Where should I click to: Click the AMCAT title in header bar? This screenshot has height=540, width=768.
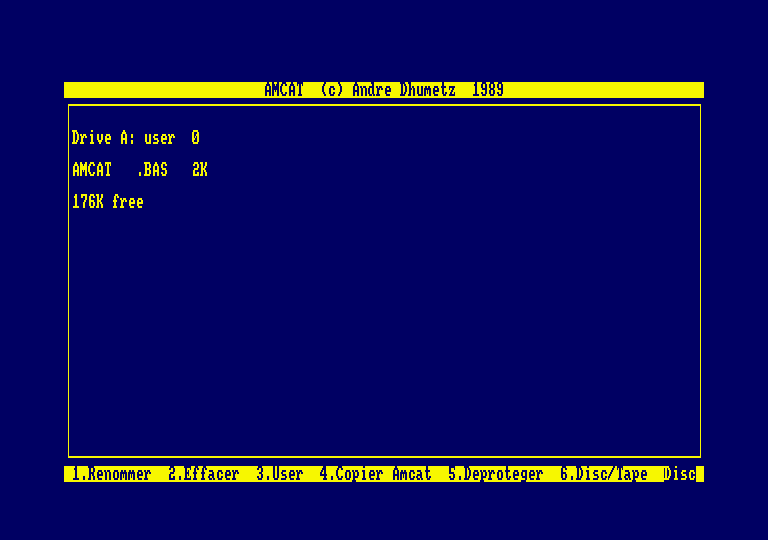click(x=283, y=90)
